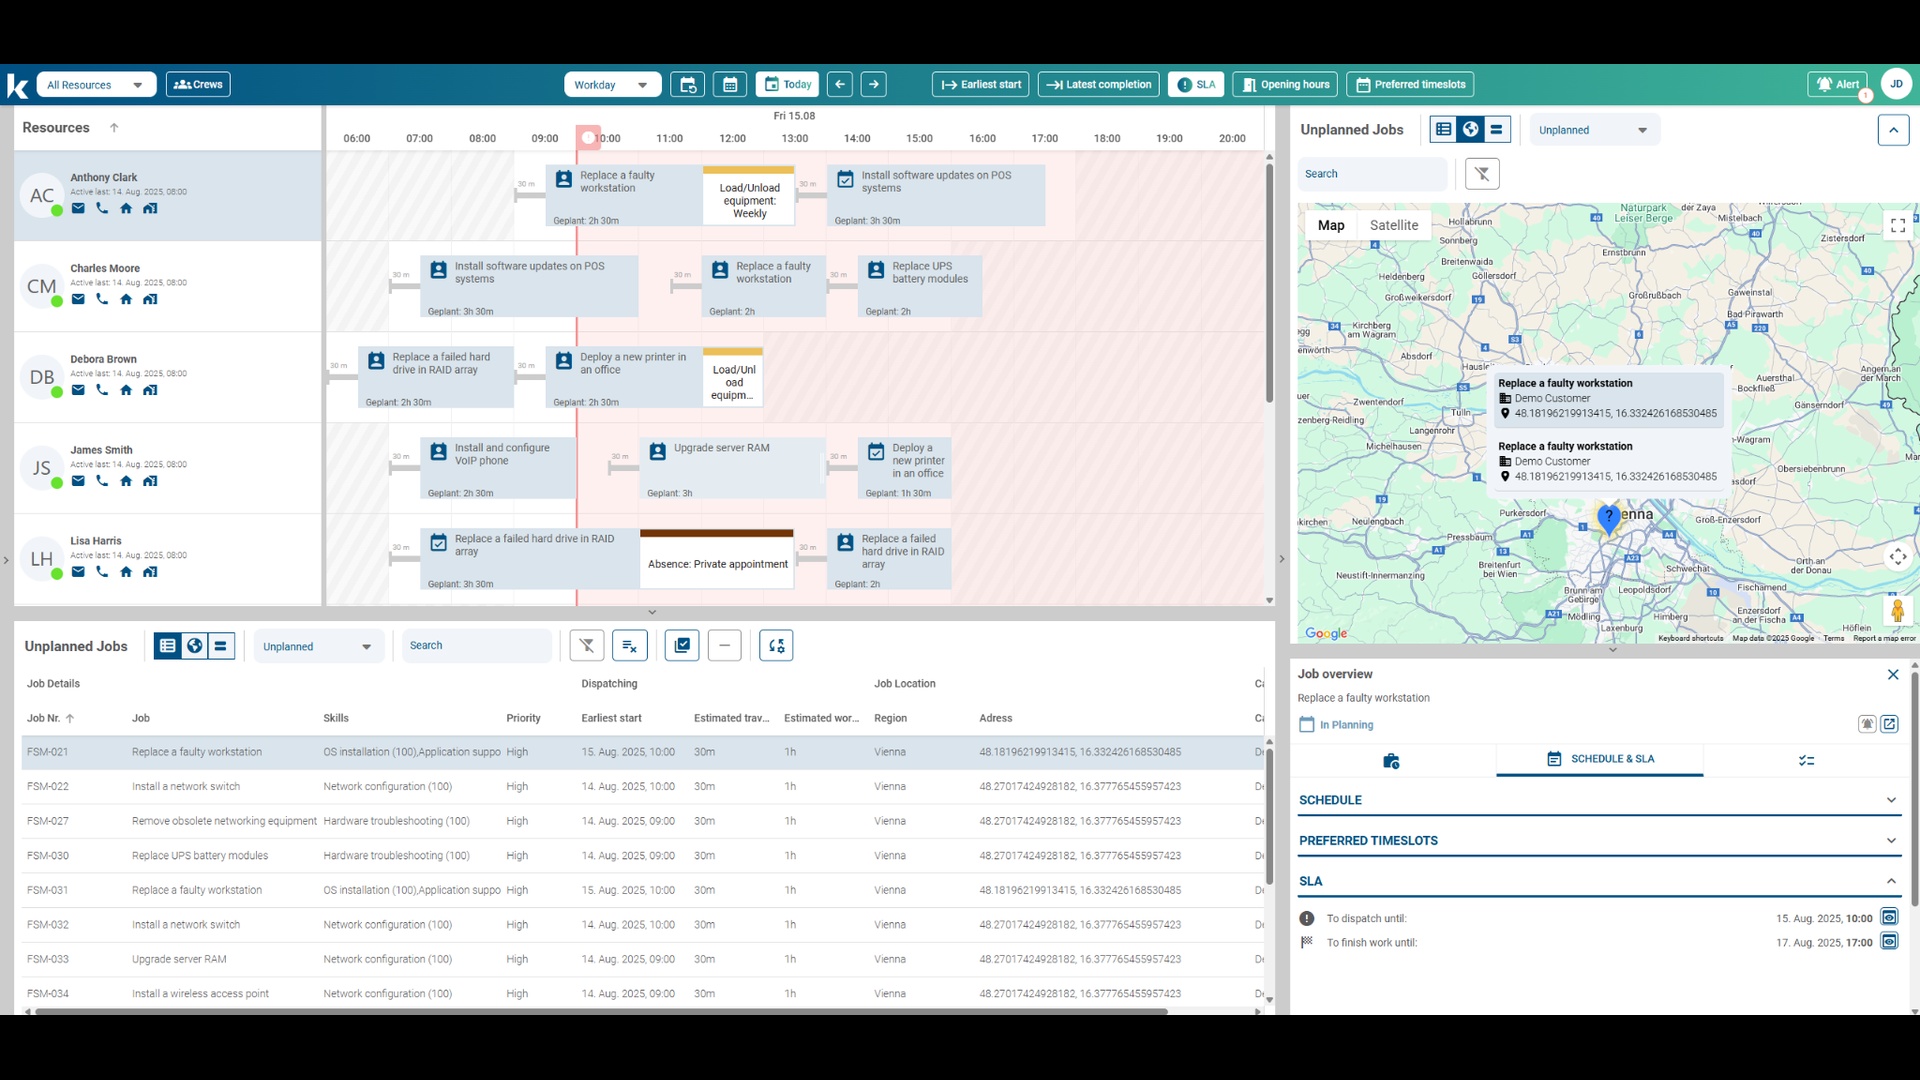Click the filter icon in bottom Unplanned Jobs
This screenshot has width=1920, height=1080.
(x=587, y=646)
